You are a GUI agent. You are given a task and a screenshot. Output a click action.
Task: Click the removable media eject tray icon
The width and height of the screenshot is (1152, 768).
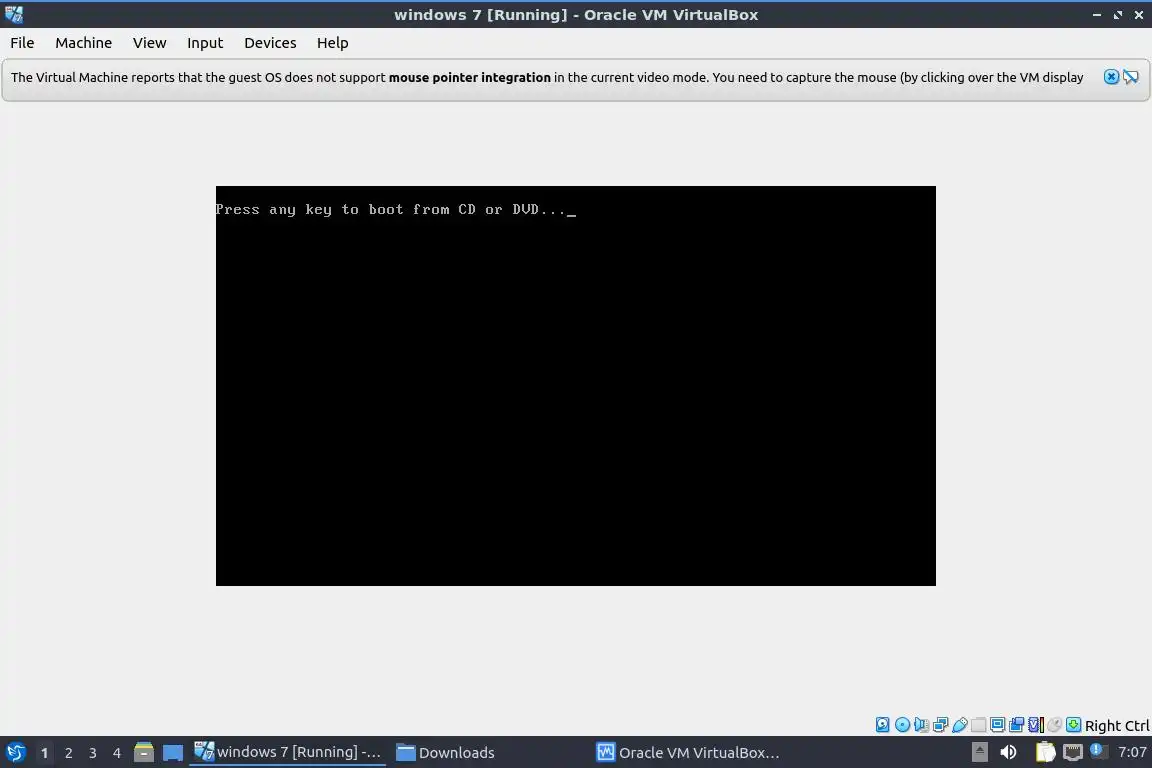(x=979, y=752)
